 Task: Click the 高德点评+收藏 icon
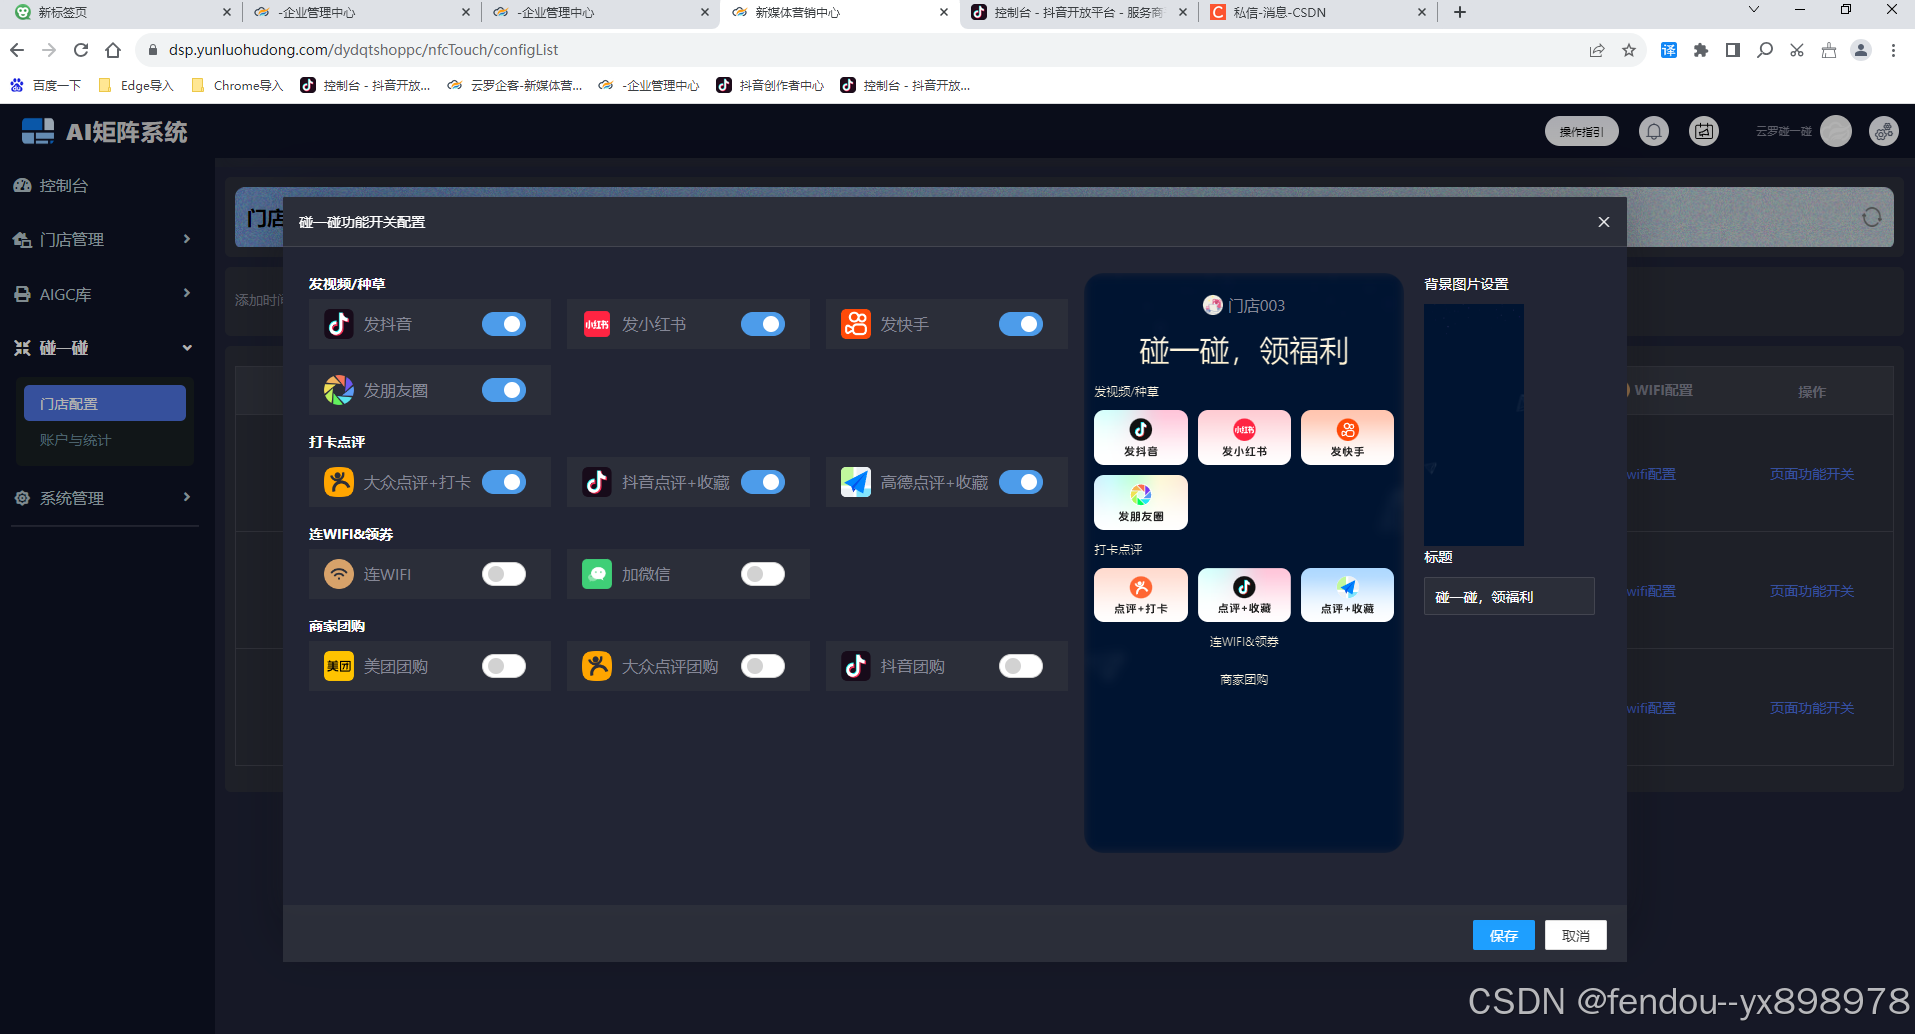click(x=856, y=482)
